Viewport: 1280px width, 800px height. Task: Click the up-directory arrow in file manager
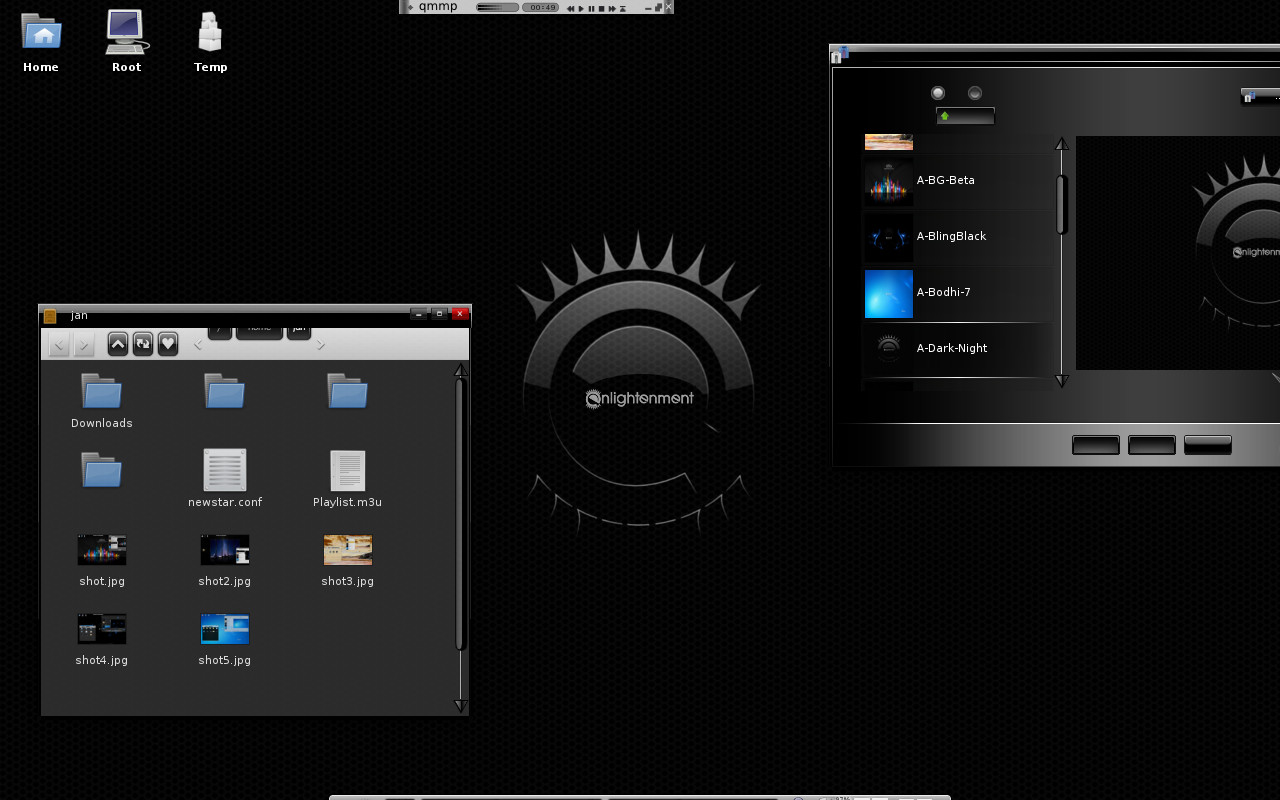pyautogui.click(x=118, y=344)
